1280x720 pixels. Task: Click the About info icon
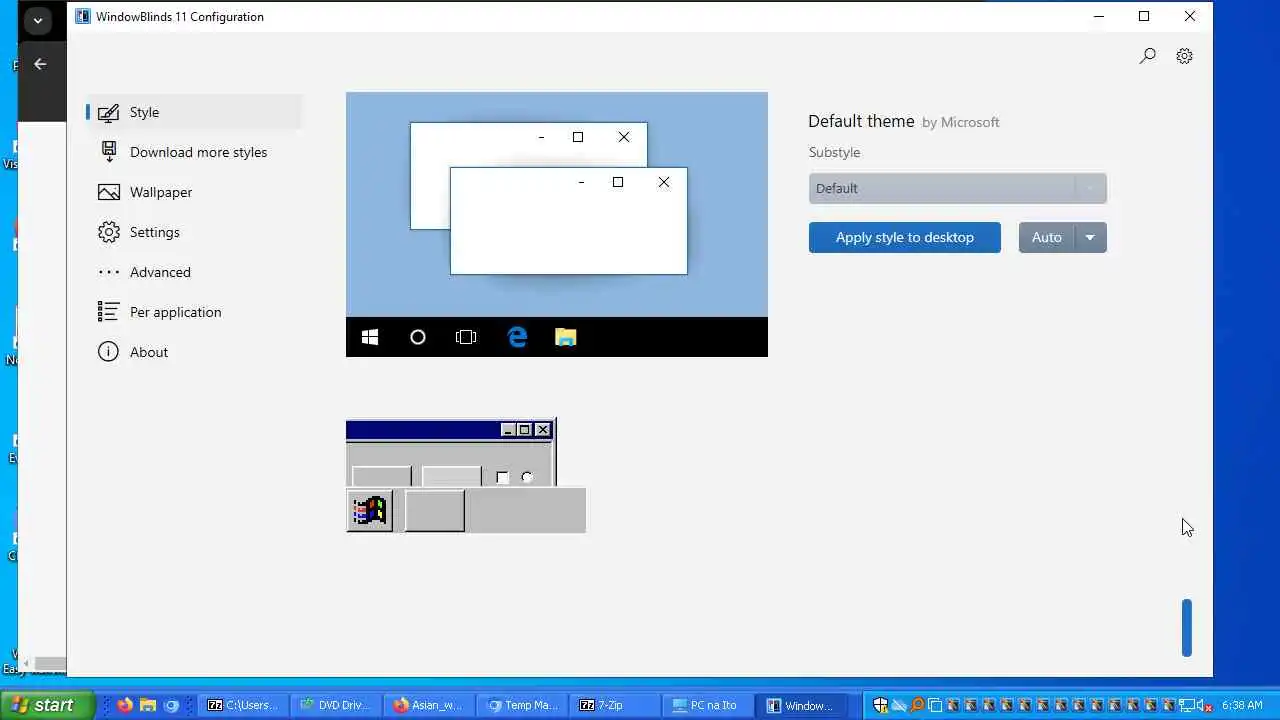108,352
